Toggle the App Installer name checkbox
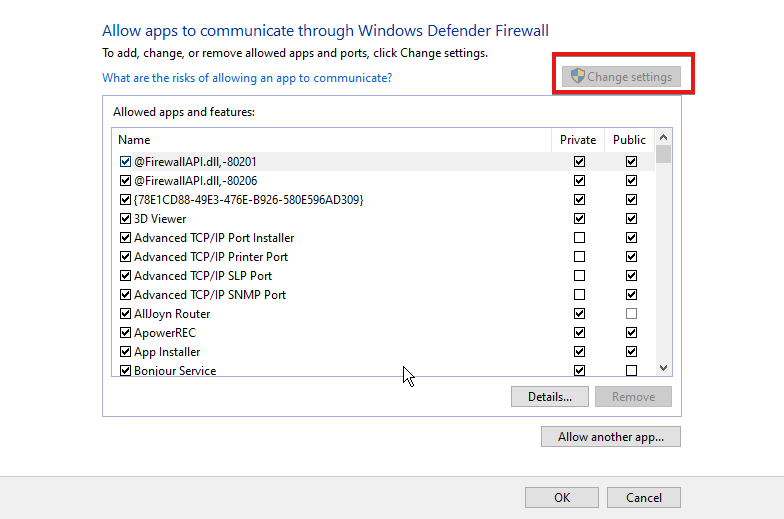This screenshot has width=784, height=519. (x=125, y=352)
